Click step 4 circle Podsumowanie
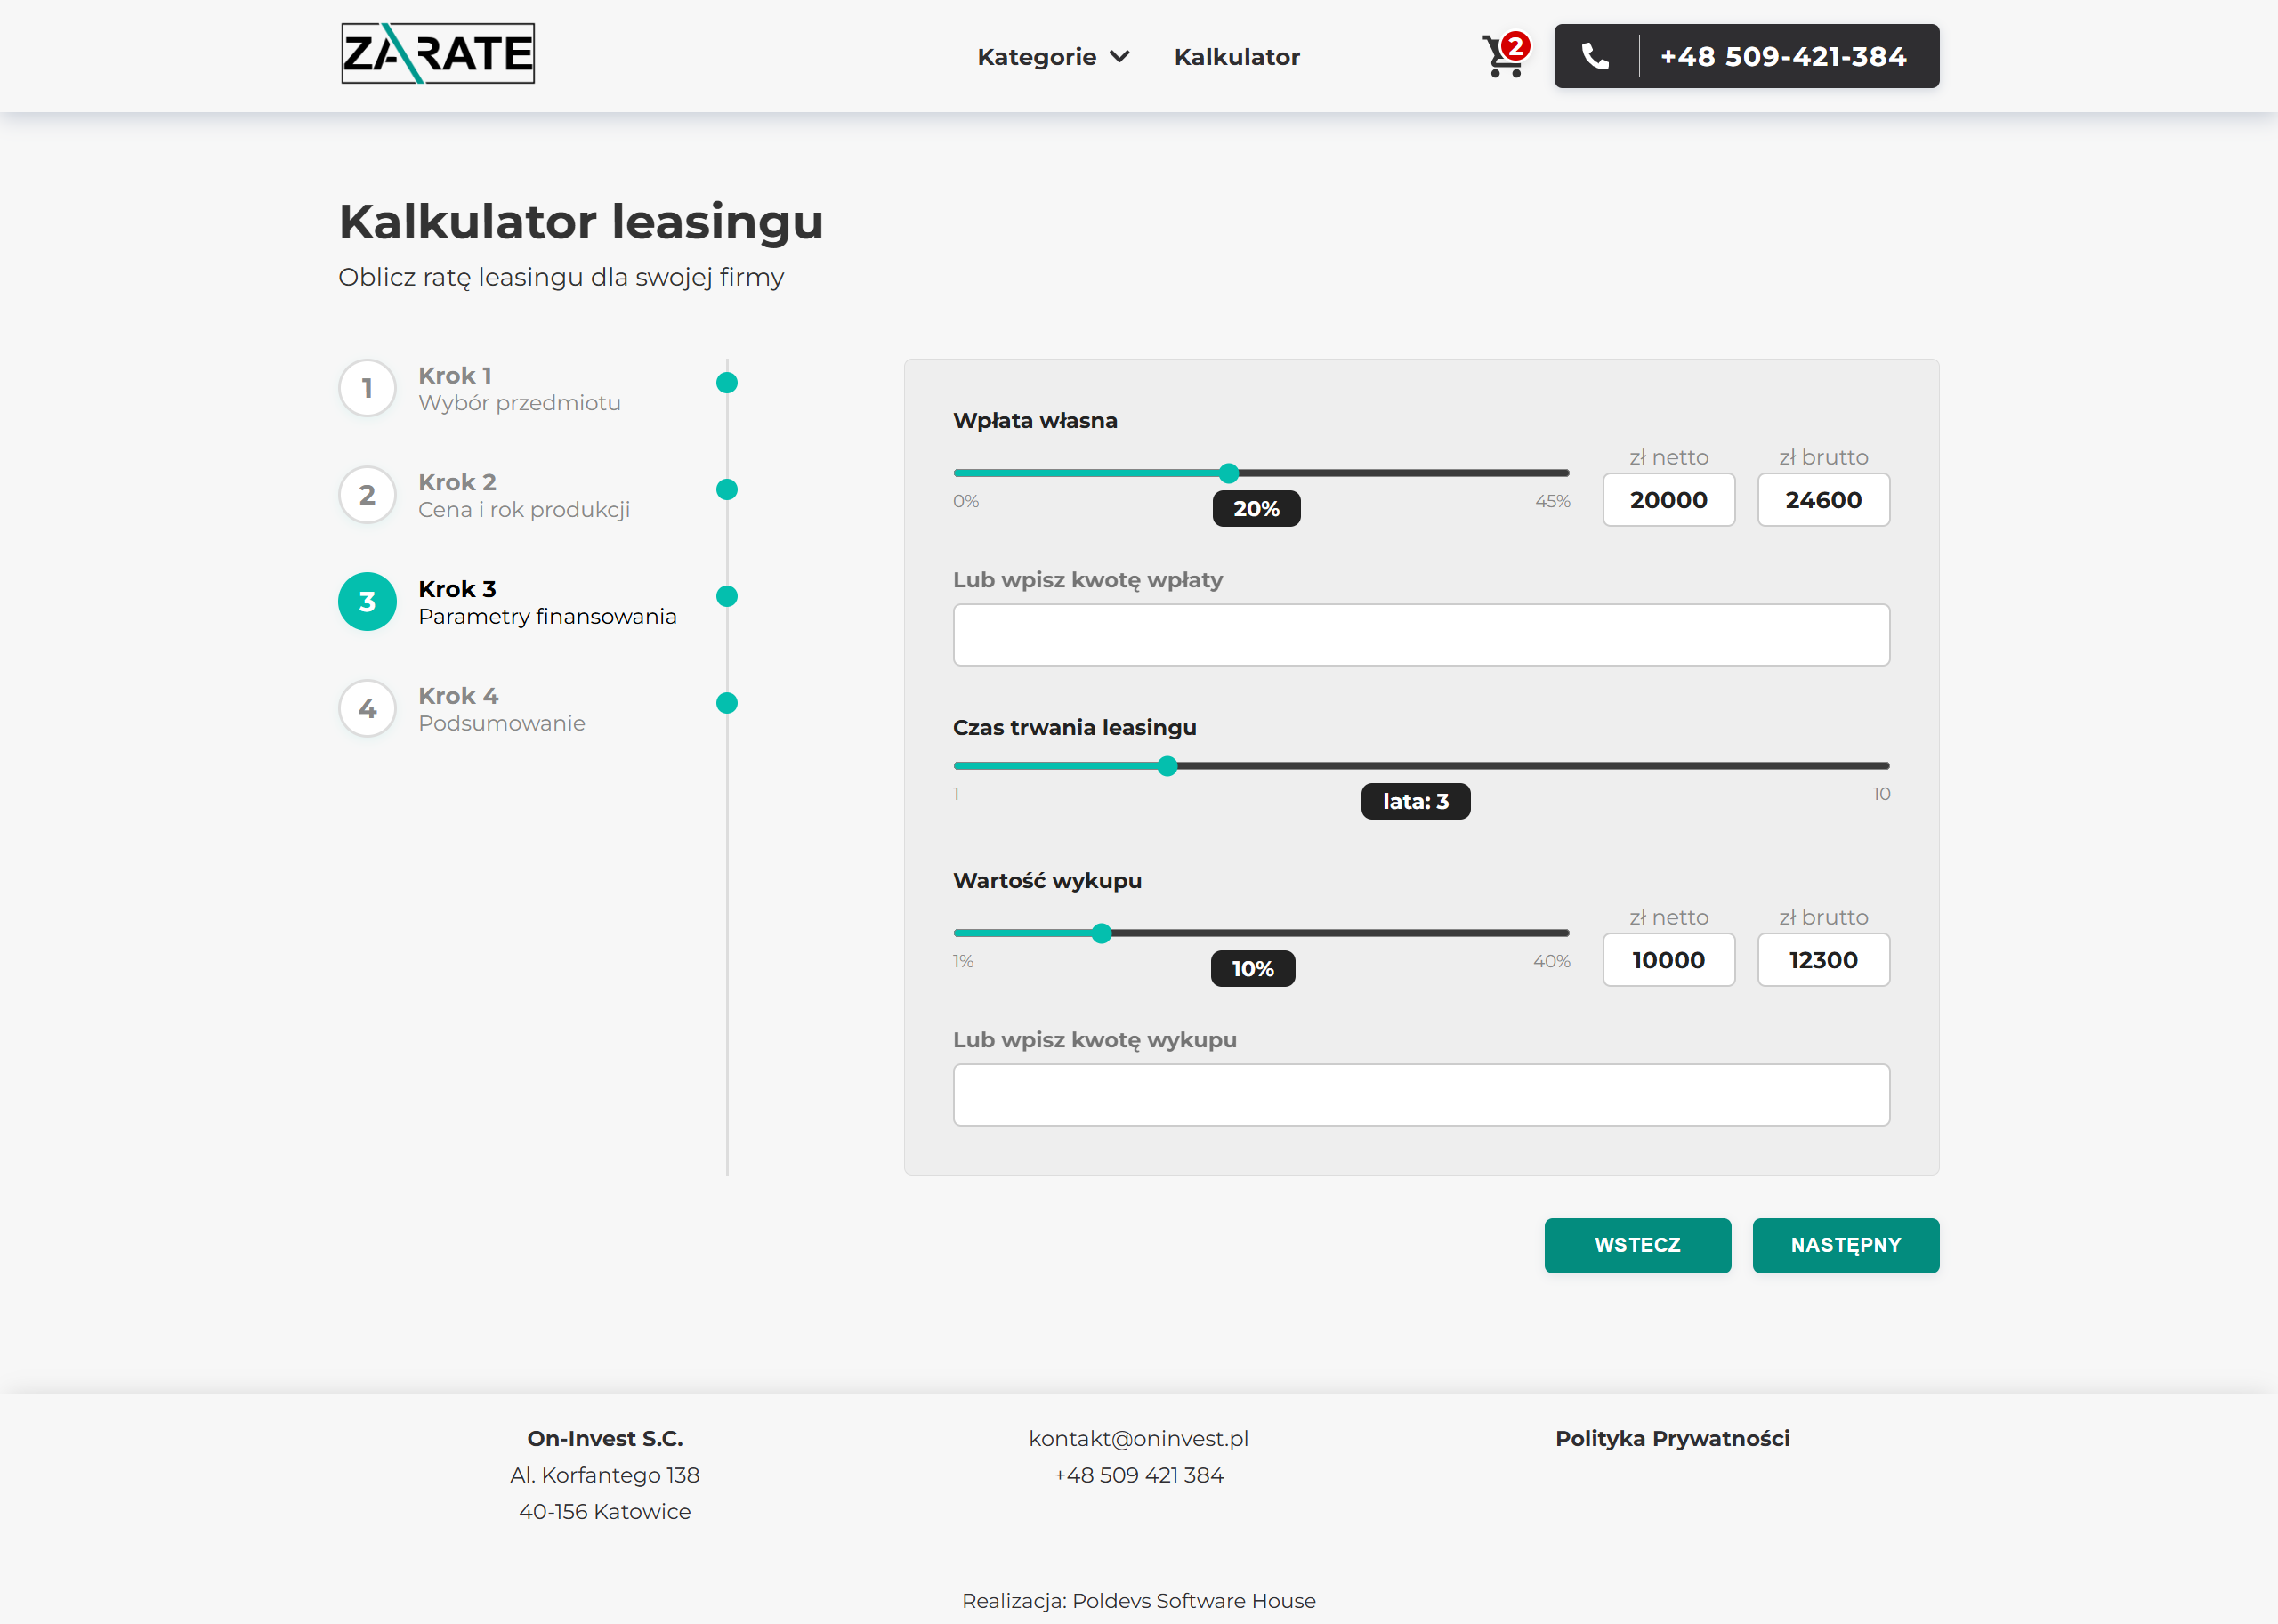The width and height of the screenshot is (2278, 1624). click(x=367, y=708)
